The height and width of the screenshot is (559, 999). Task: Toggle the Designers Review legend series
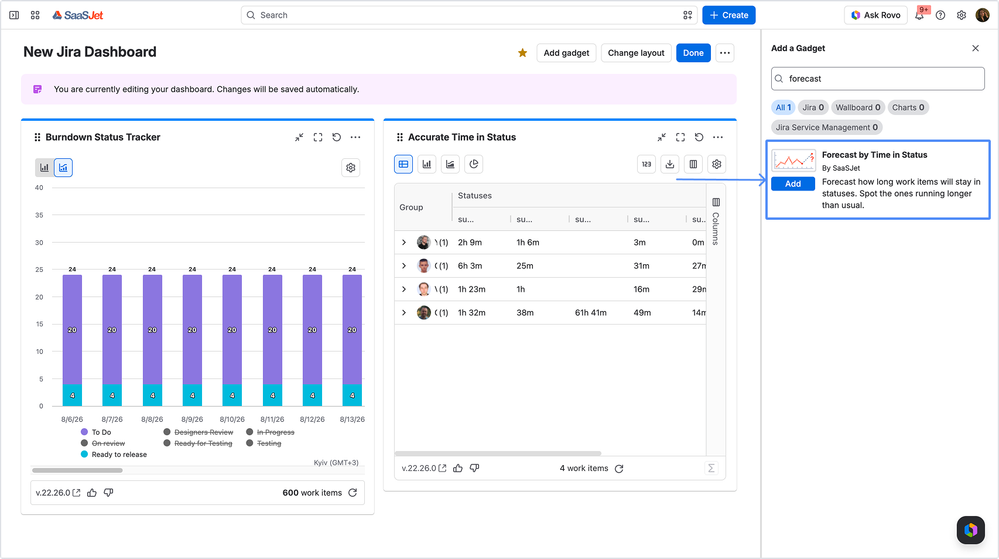click(x=199, y=432)
